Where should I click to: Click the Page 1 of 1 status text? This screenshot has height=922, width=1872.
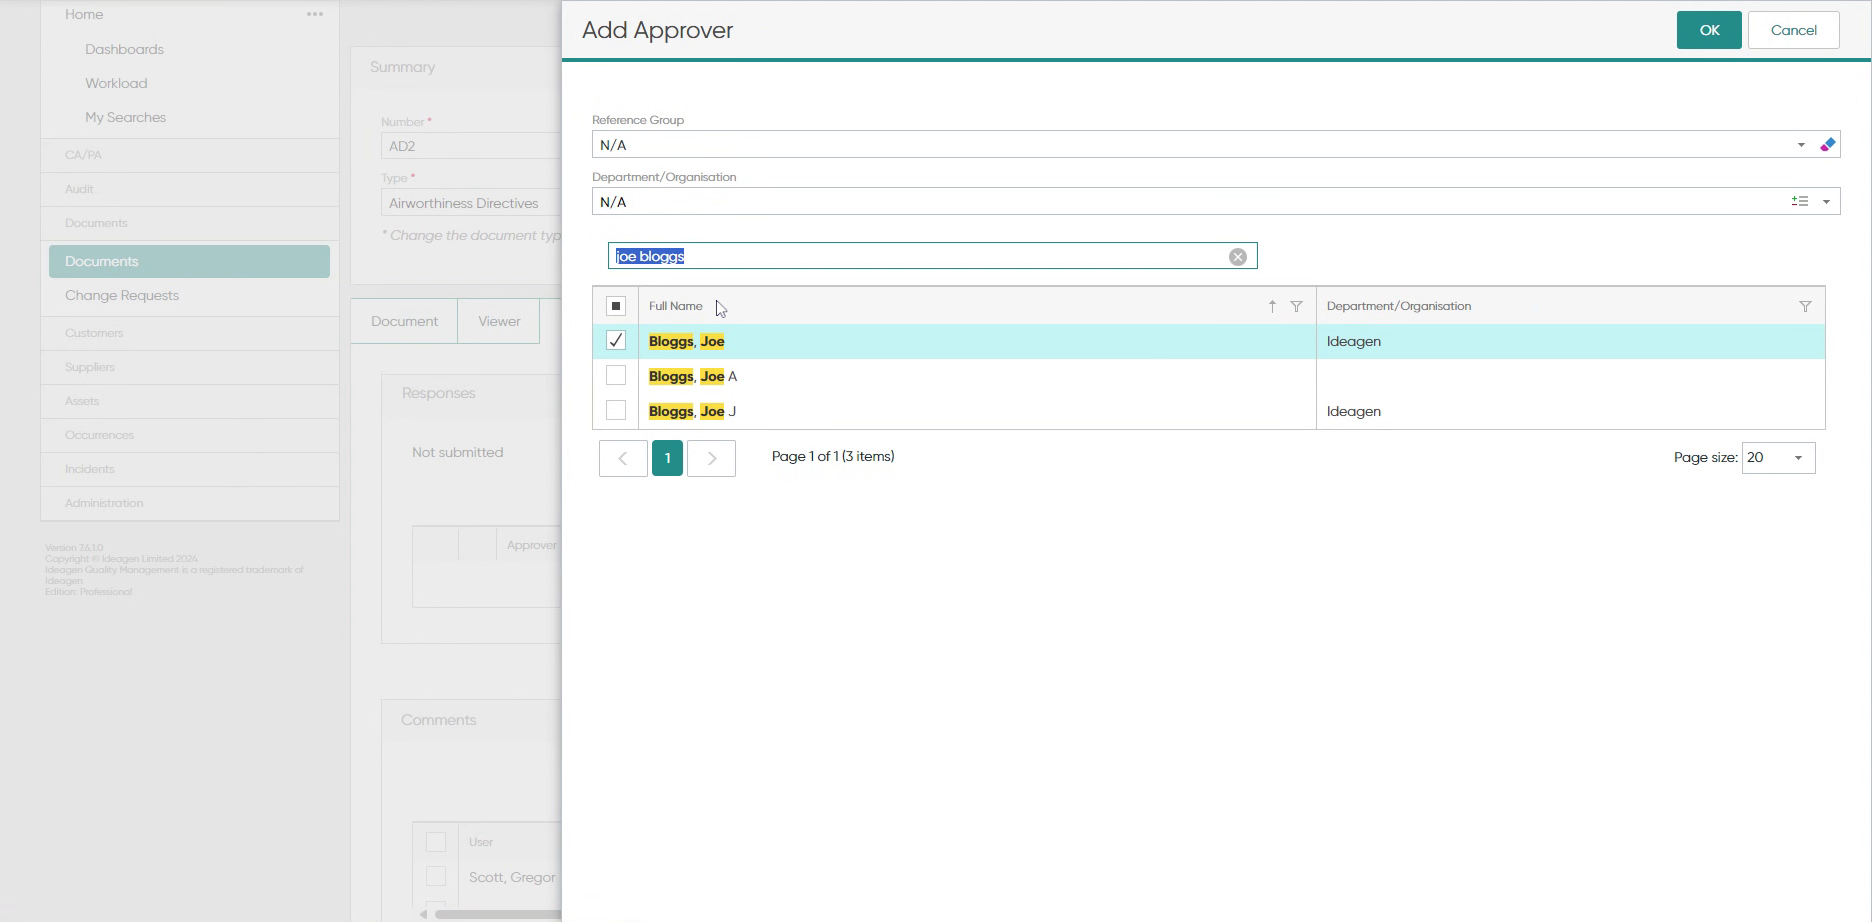pos(833,456)
